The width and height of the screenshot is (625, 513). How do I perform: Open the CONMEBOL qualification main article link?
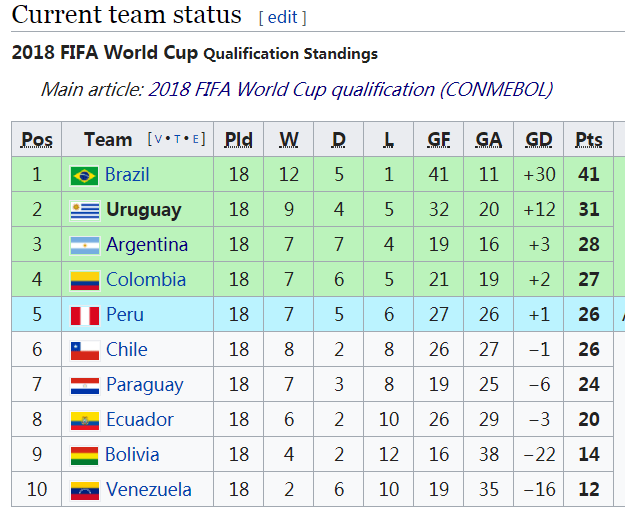coord(350,89)
